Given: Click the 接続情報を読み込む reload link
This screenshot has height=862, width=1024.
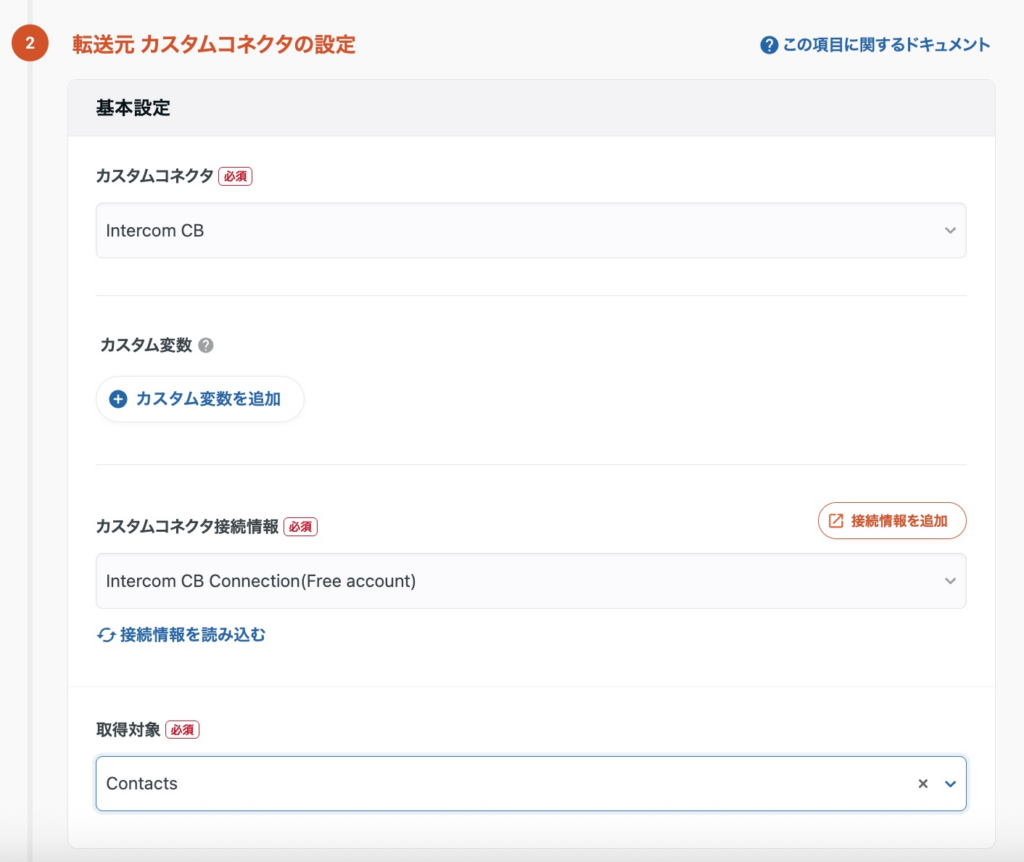Looking at the screenshot, I should (x=192, y=635).
